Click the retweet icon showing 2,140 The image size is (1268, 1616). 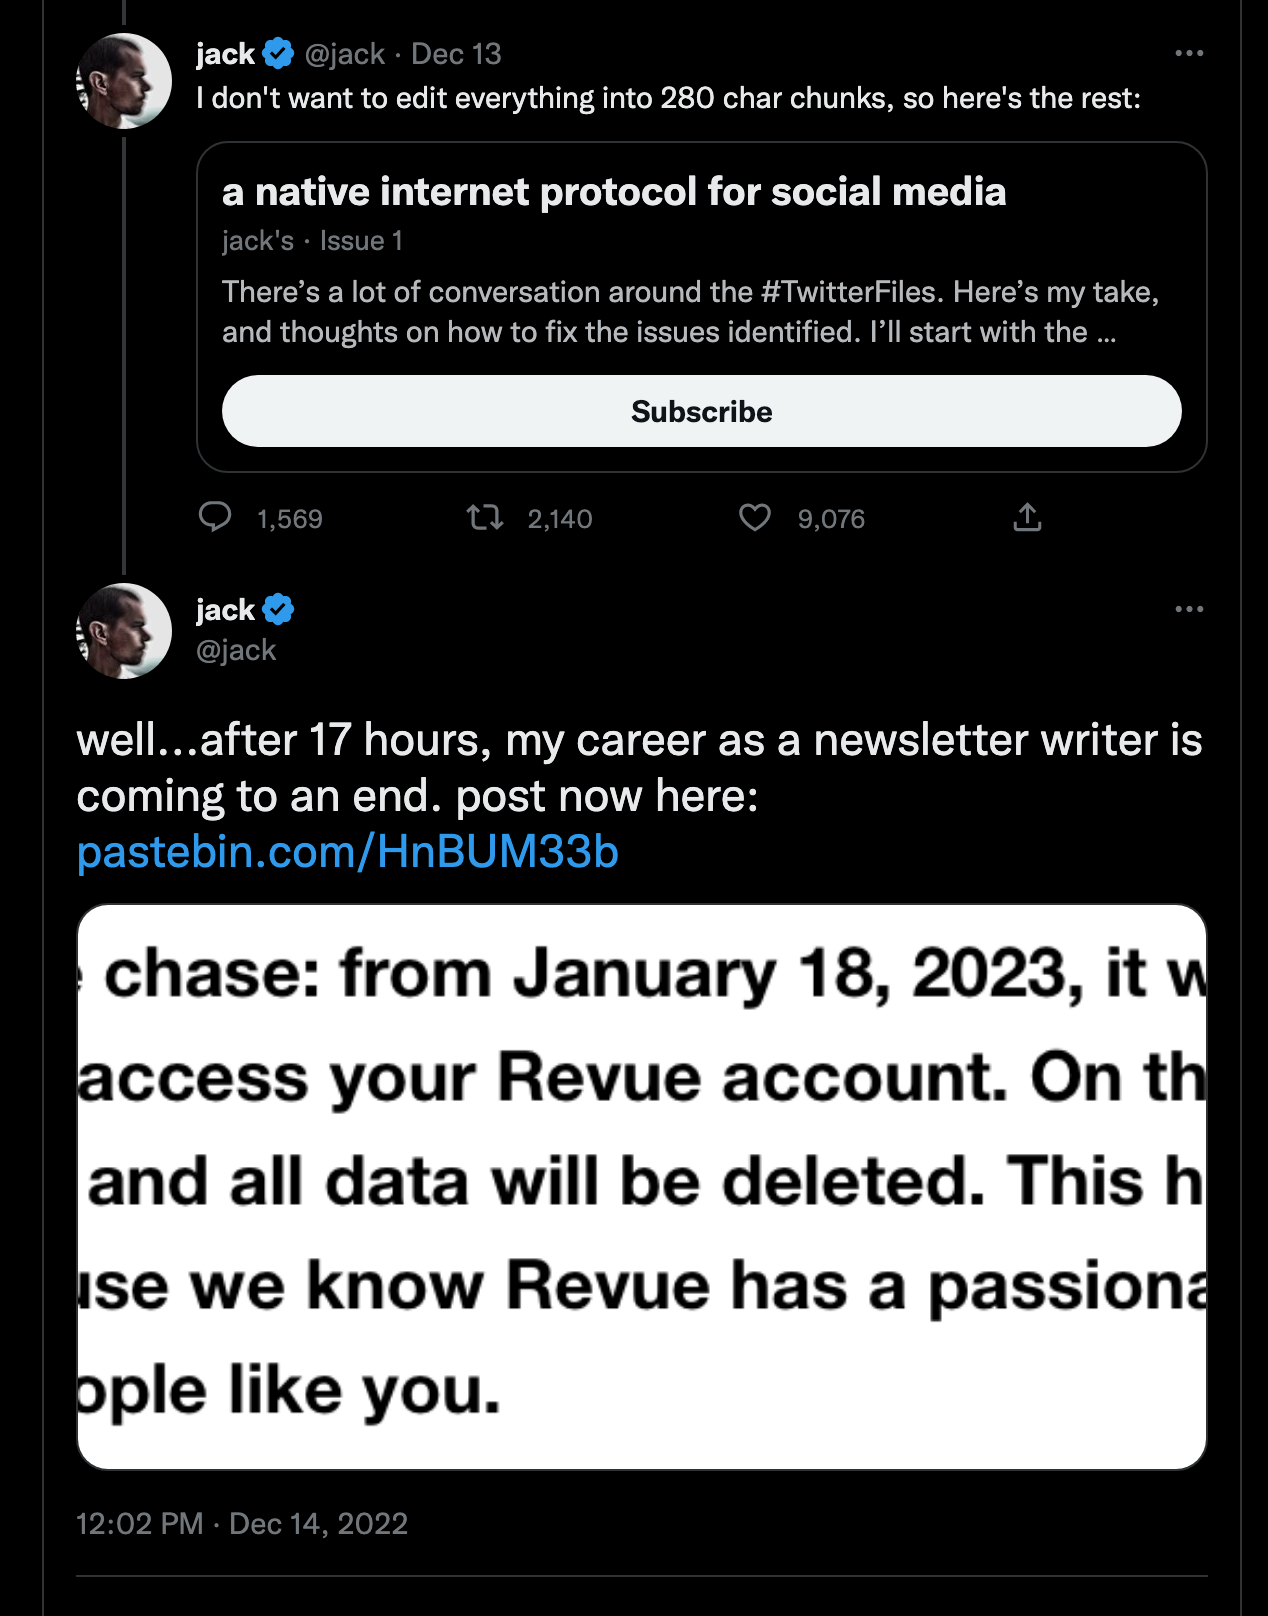[485, 517]
